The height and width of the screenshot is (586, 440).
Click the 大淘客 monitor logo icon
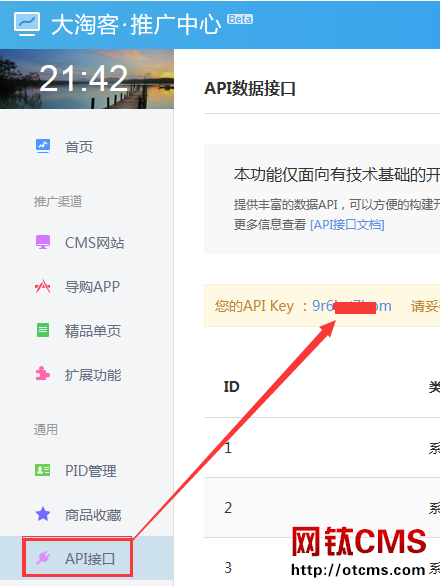pyautogui.click(x=27, y=24)
